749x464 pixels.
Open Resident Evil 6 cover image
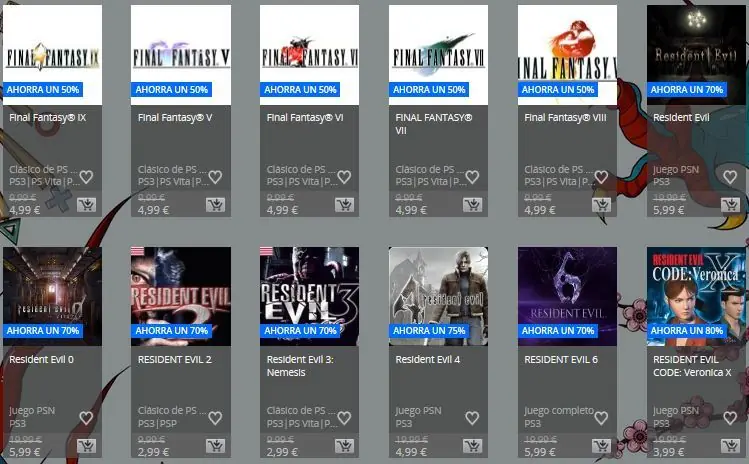[567, 296]
